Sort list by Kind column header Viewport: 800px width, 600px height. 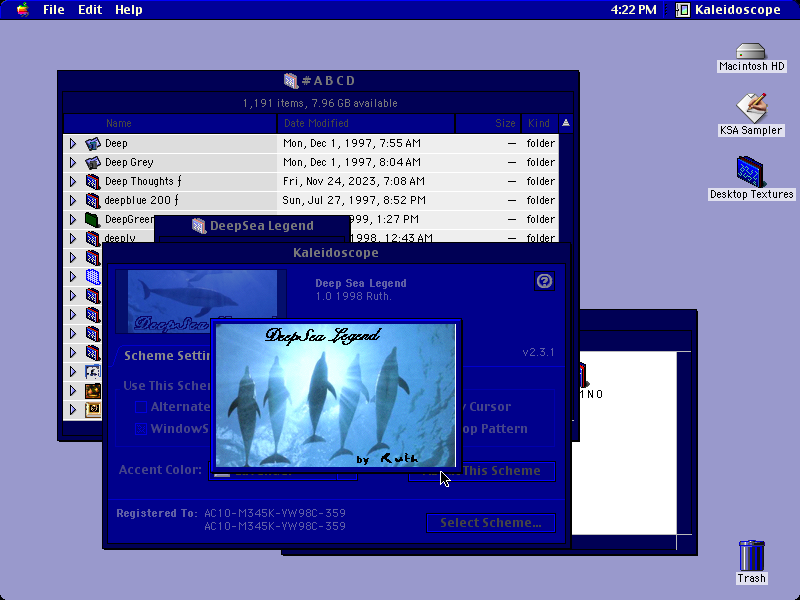(x=540, y=123)
